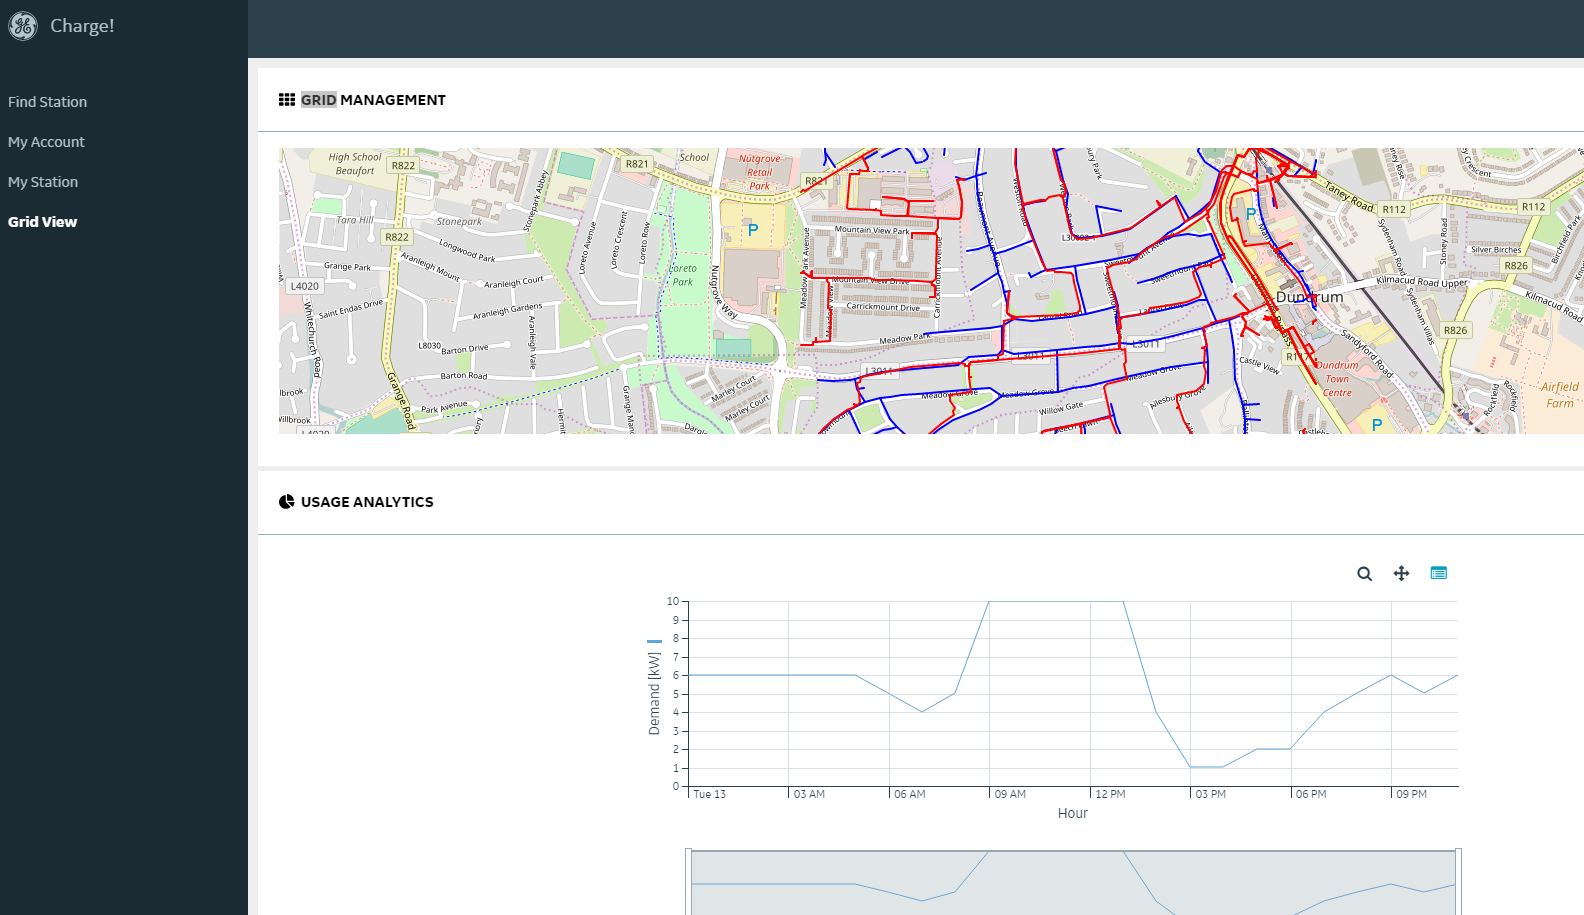1584x915 pixels.
Task: Click the Loreto Park map label
Action: coord(683,275)
